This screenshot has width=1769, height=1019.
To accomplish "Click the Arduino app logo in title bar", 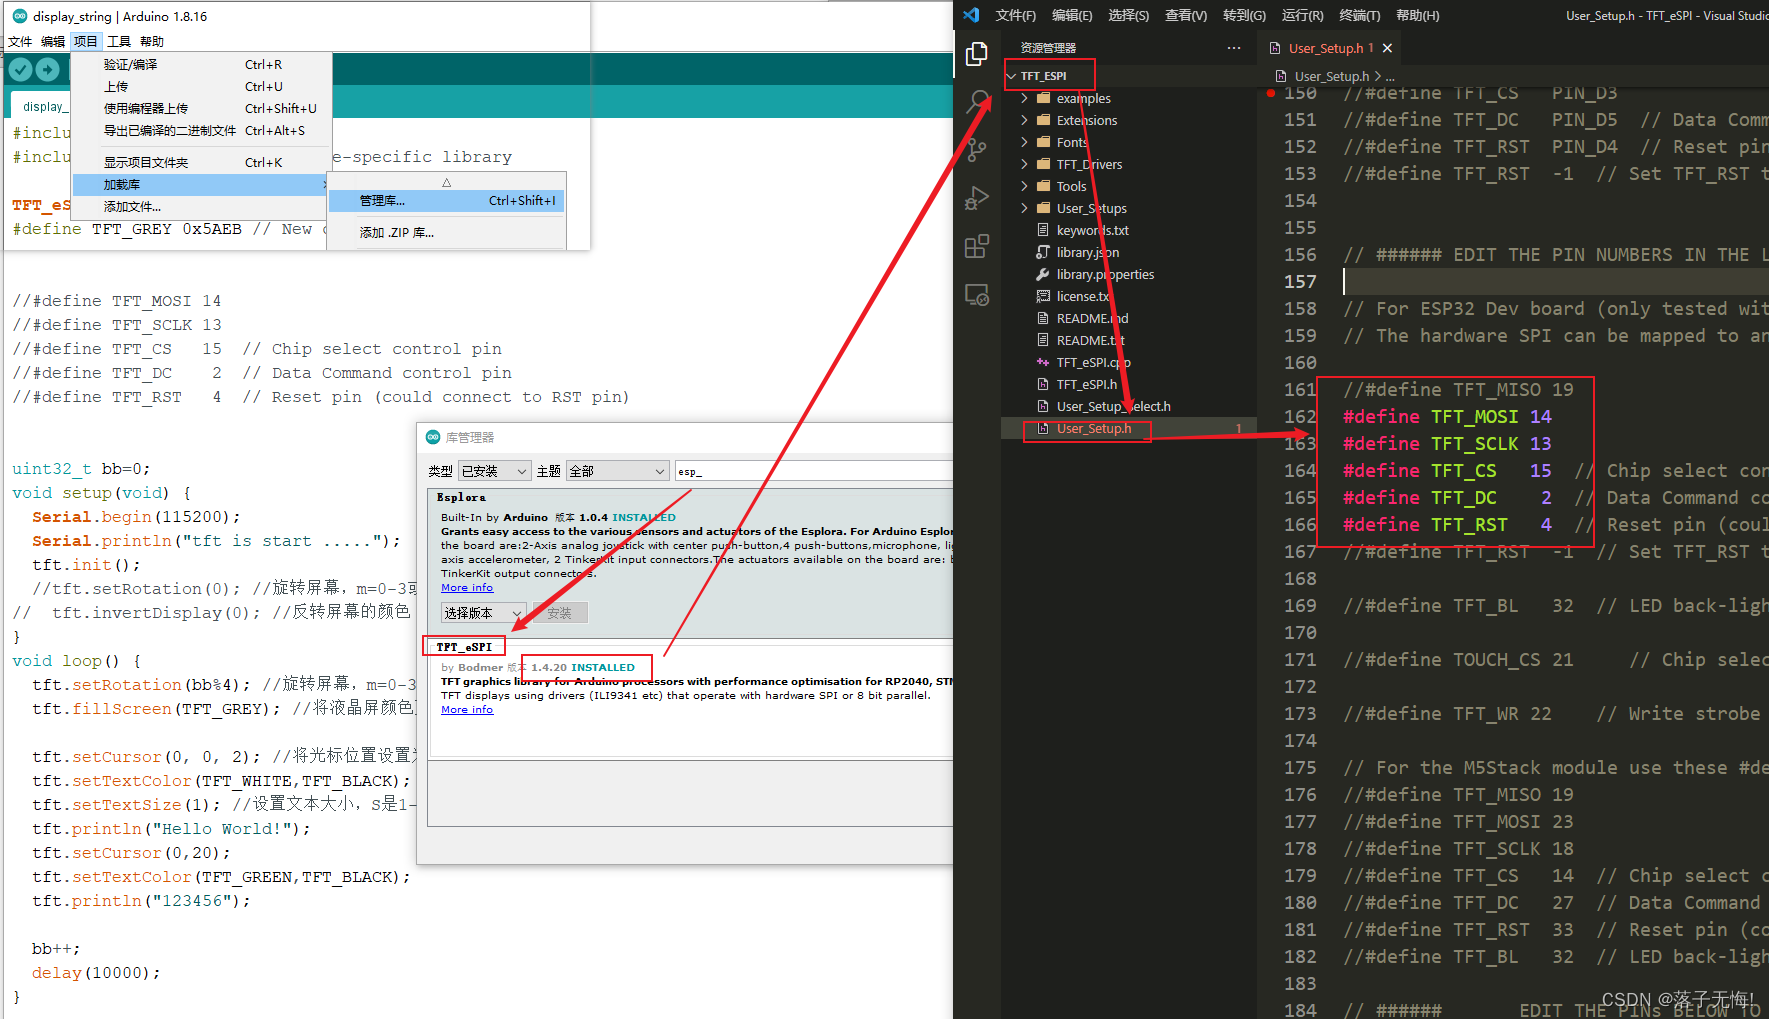I will point(19,16).
